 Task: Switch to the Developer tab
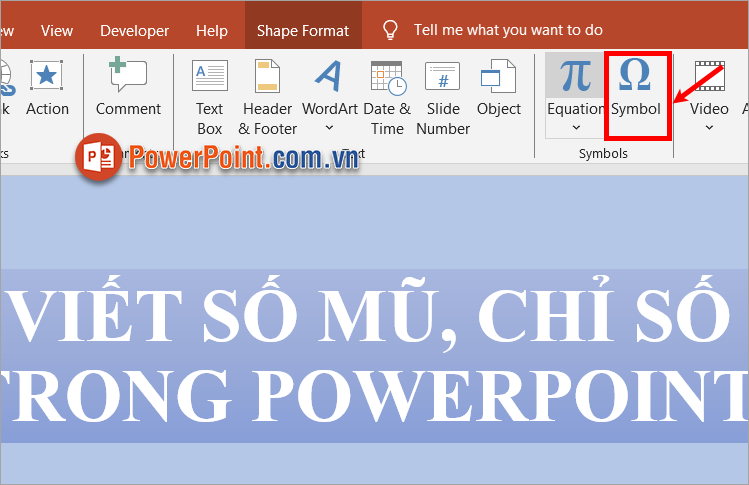(134, 31)
